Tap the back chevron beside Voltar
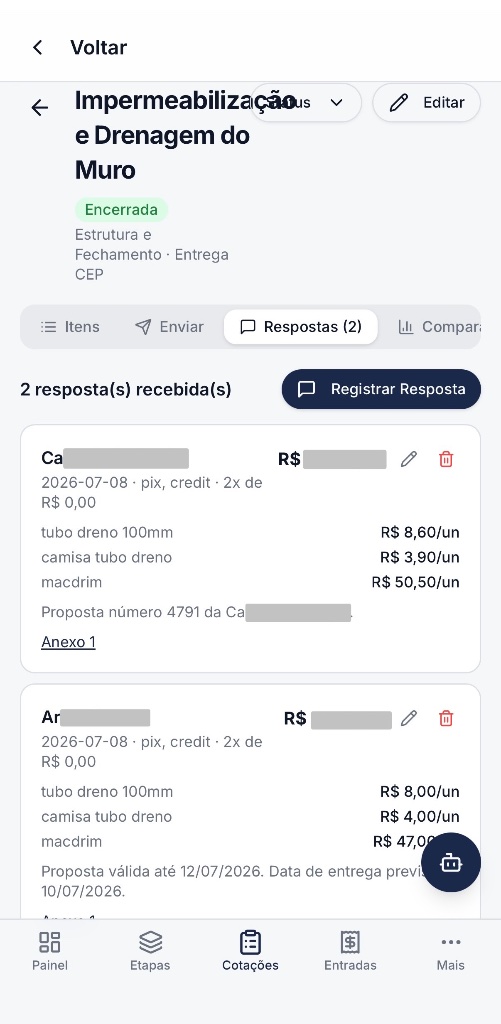The image size is (501, 1024). tap(38, 47)
